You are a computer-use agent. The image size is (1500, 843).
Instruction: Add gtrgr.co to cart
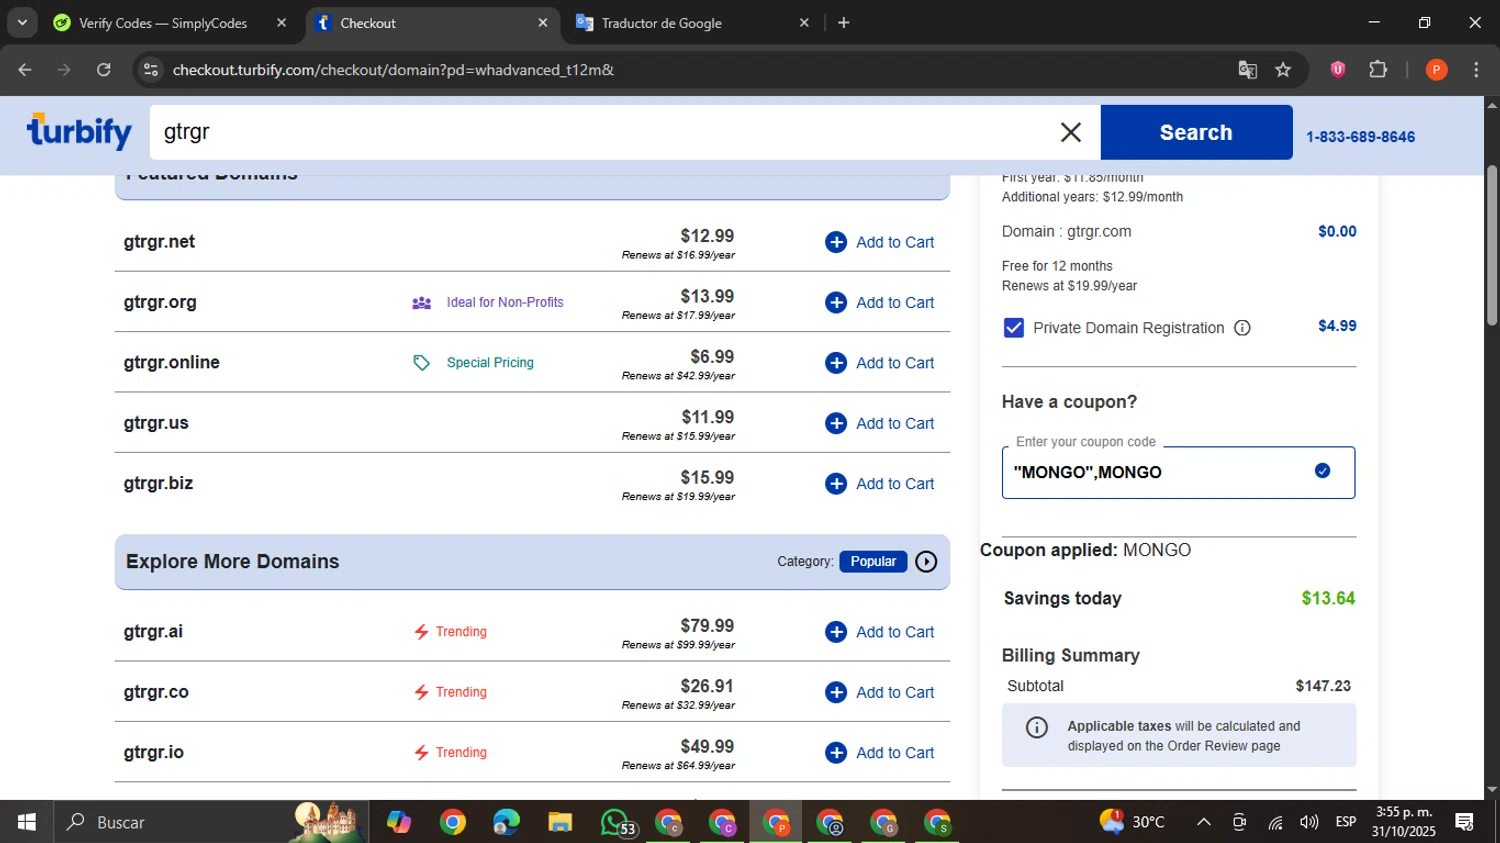pos(880,692)
